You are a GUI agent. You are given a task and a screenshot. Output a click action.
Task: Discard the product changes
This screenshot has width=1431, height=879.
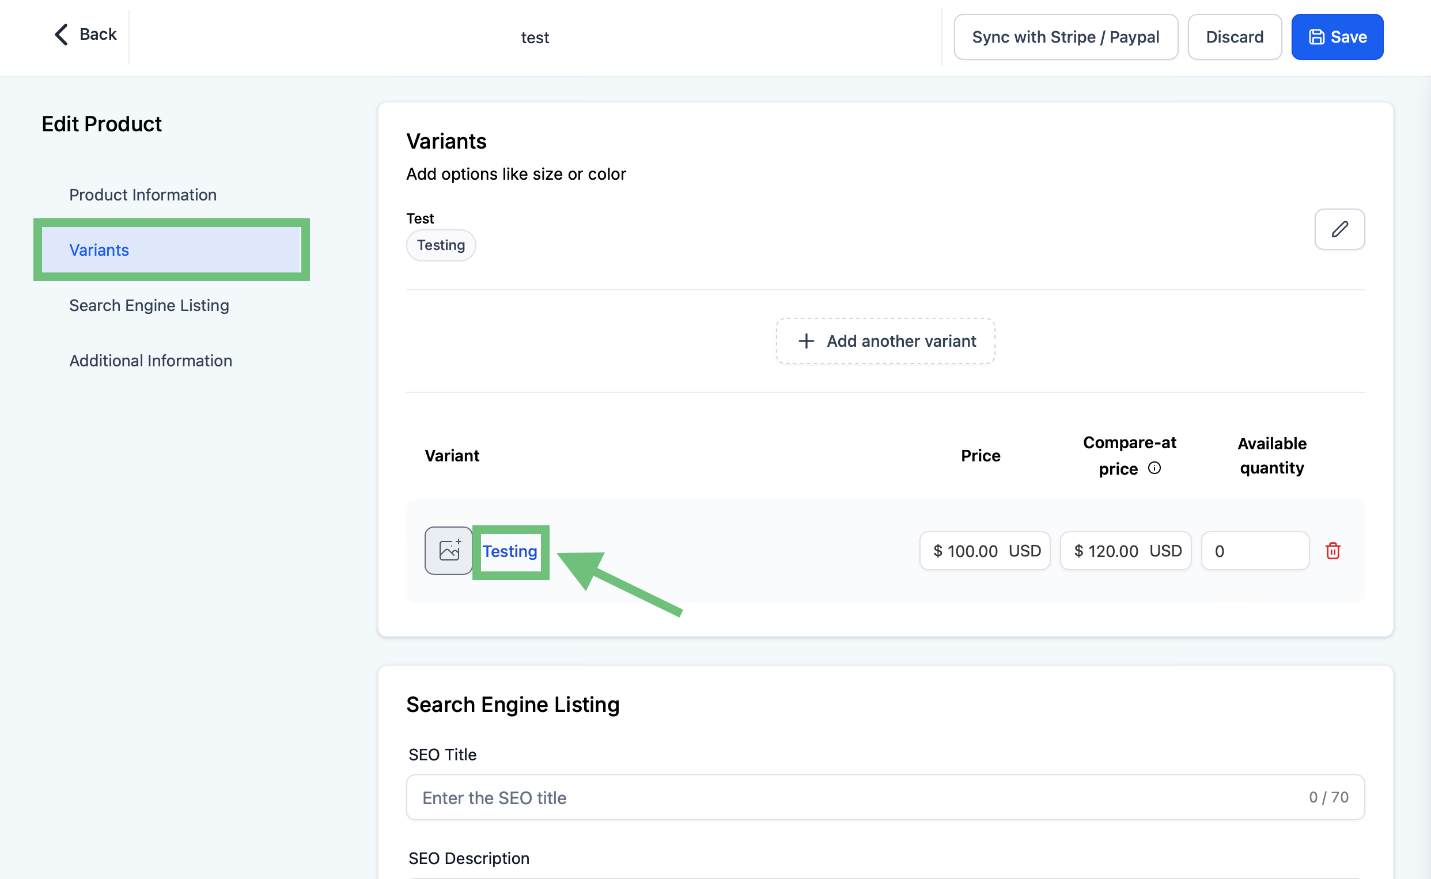[1234, 37]
